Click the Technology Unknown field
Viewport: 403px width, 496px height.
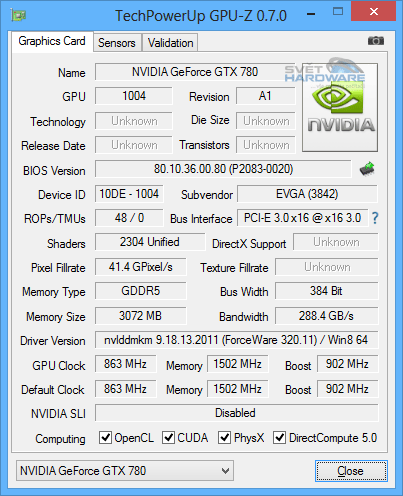click(x=134, y=121)
